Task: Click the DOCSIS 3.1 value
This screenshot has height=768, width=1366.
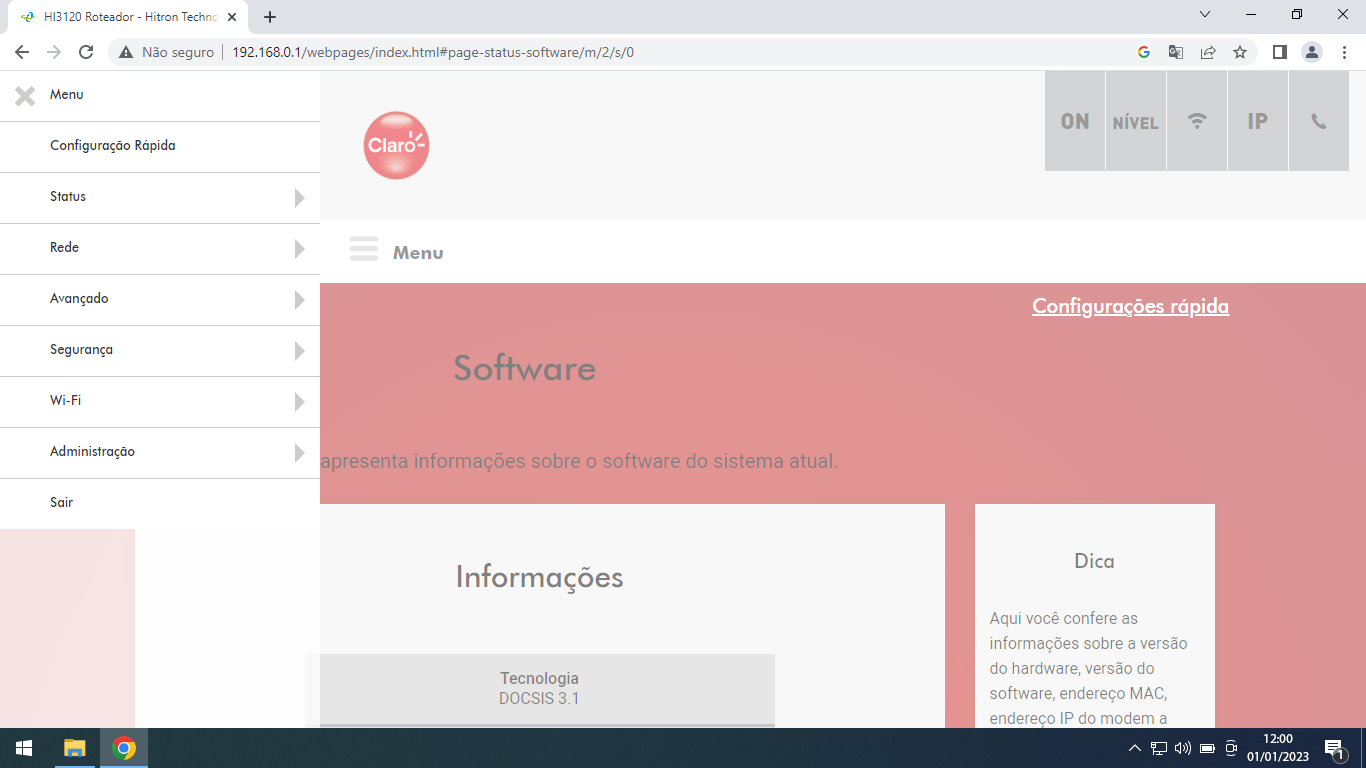Action: point(539,698)
